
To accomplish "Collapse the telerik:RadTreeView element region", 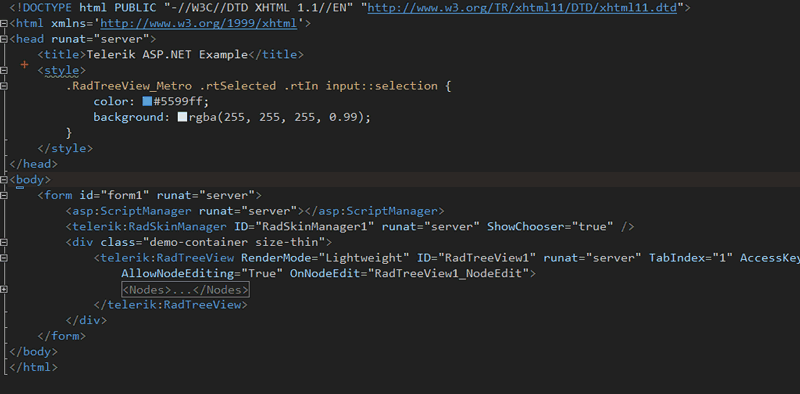I will coord(4,258).
